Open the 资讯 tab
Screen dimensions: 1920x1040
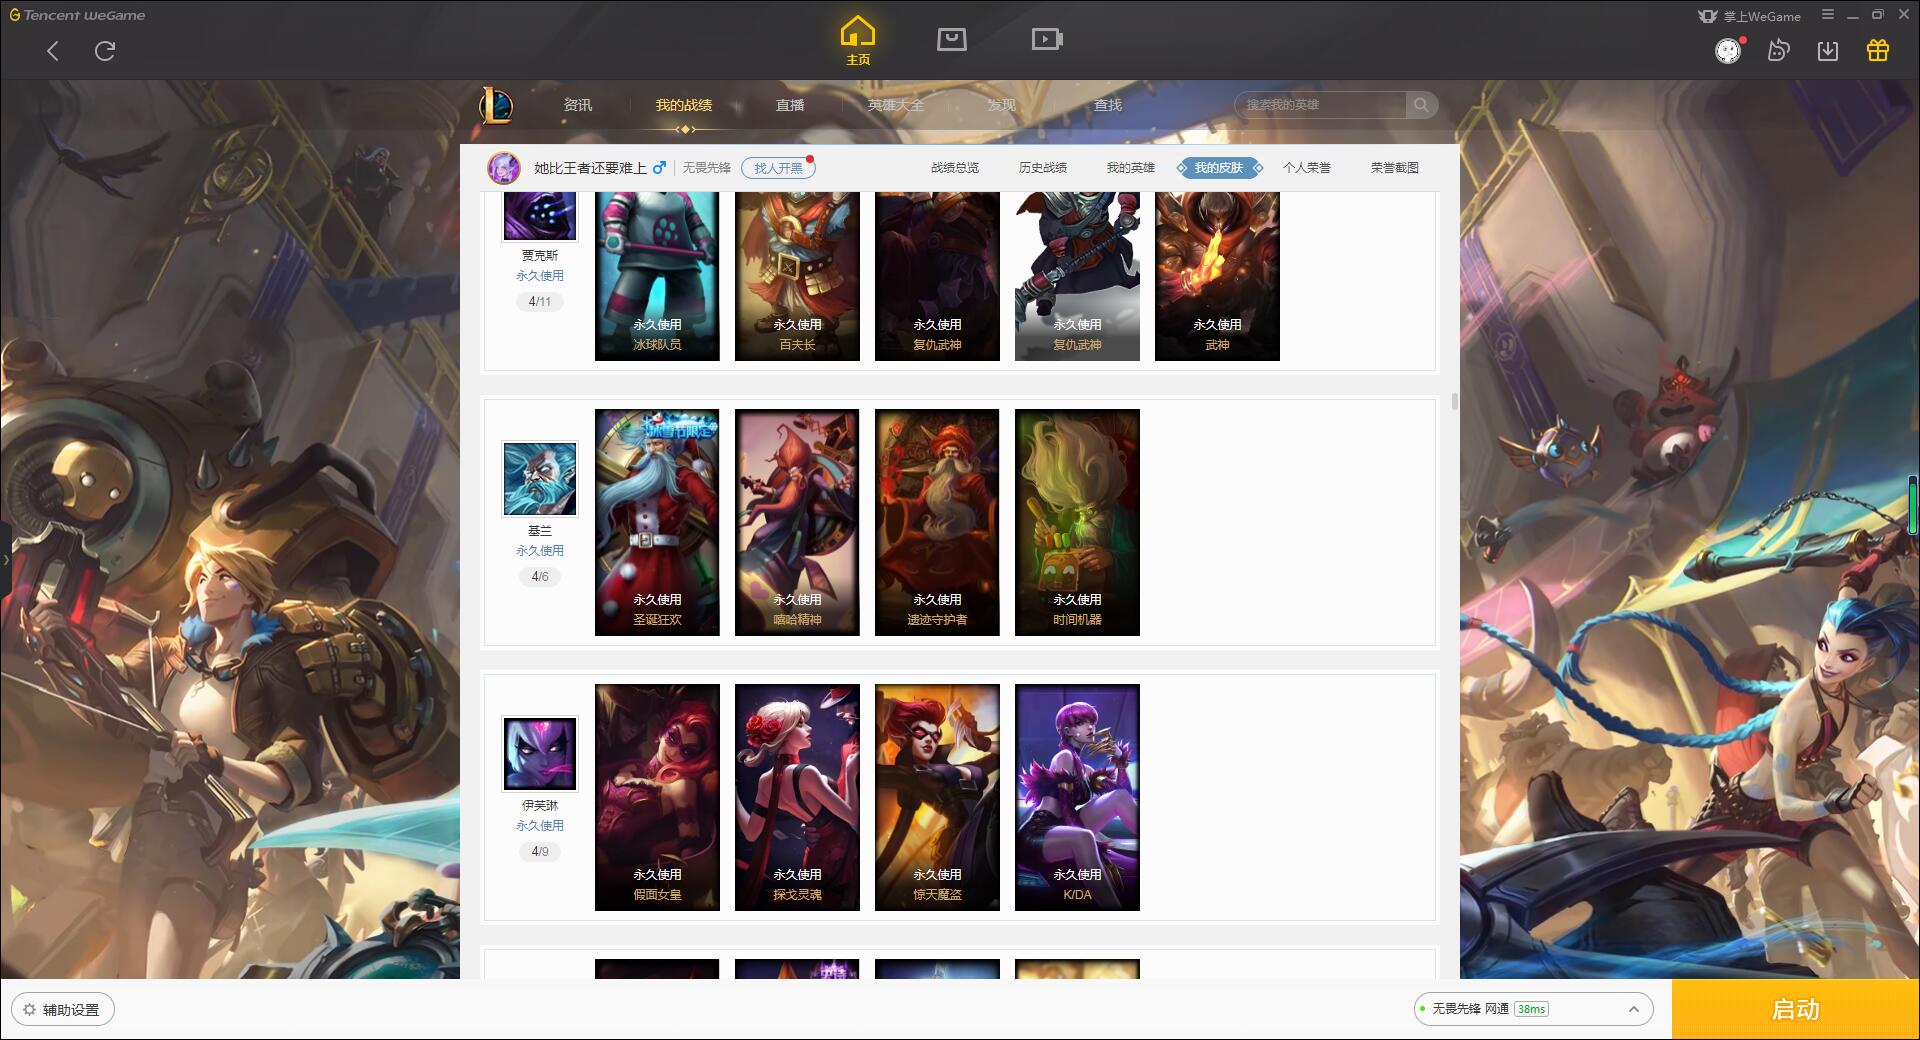578,105
